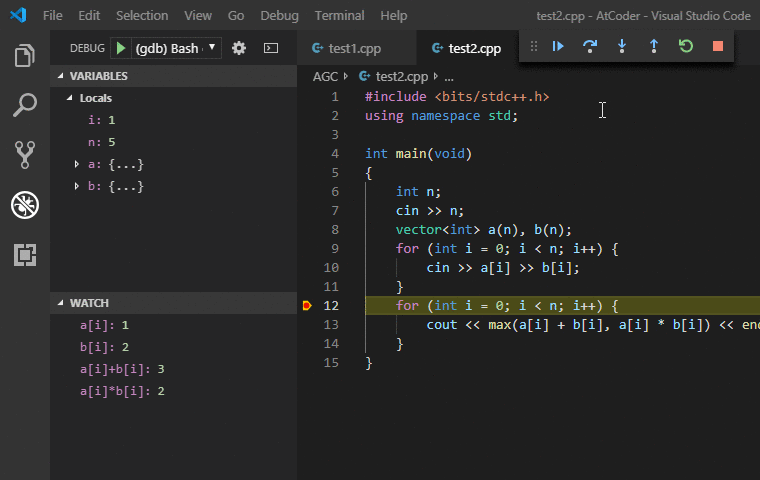Viewport: 760px width, 480px height.
Task: Click the Step Out debug button
Action: 654,46
